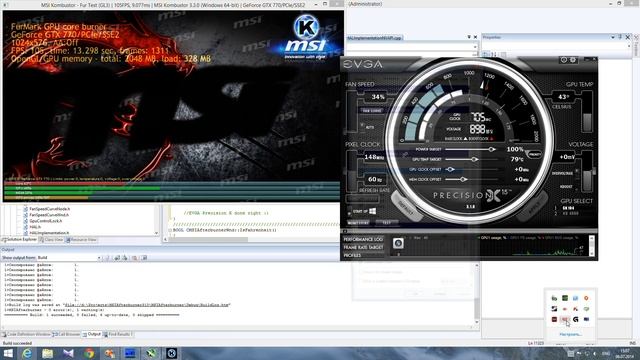640x360 pixels.
Task: Open Show output from Build dropdown
Action: pyautogui.click(x=99, y=258)
